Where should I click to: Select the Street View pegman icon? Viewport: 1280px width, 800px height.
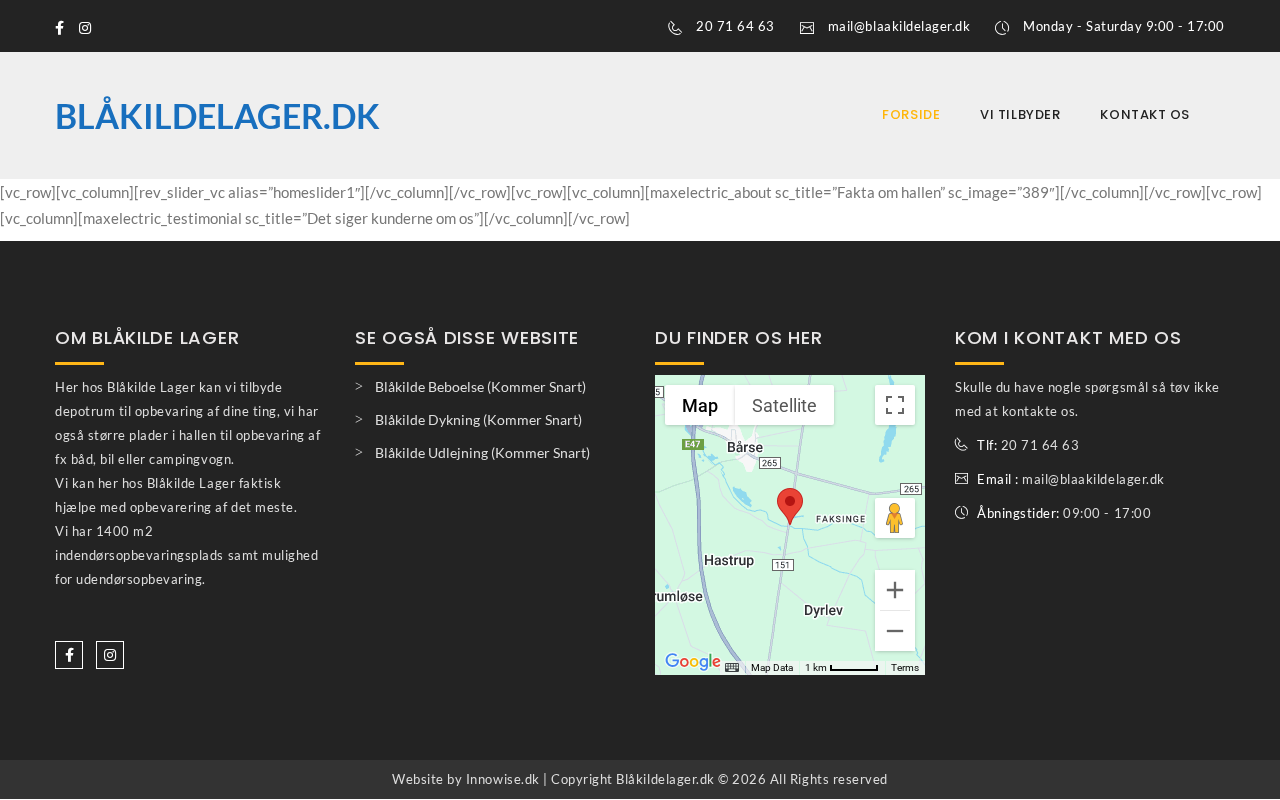tap(894, 518)
